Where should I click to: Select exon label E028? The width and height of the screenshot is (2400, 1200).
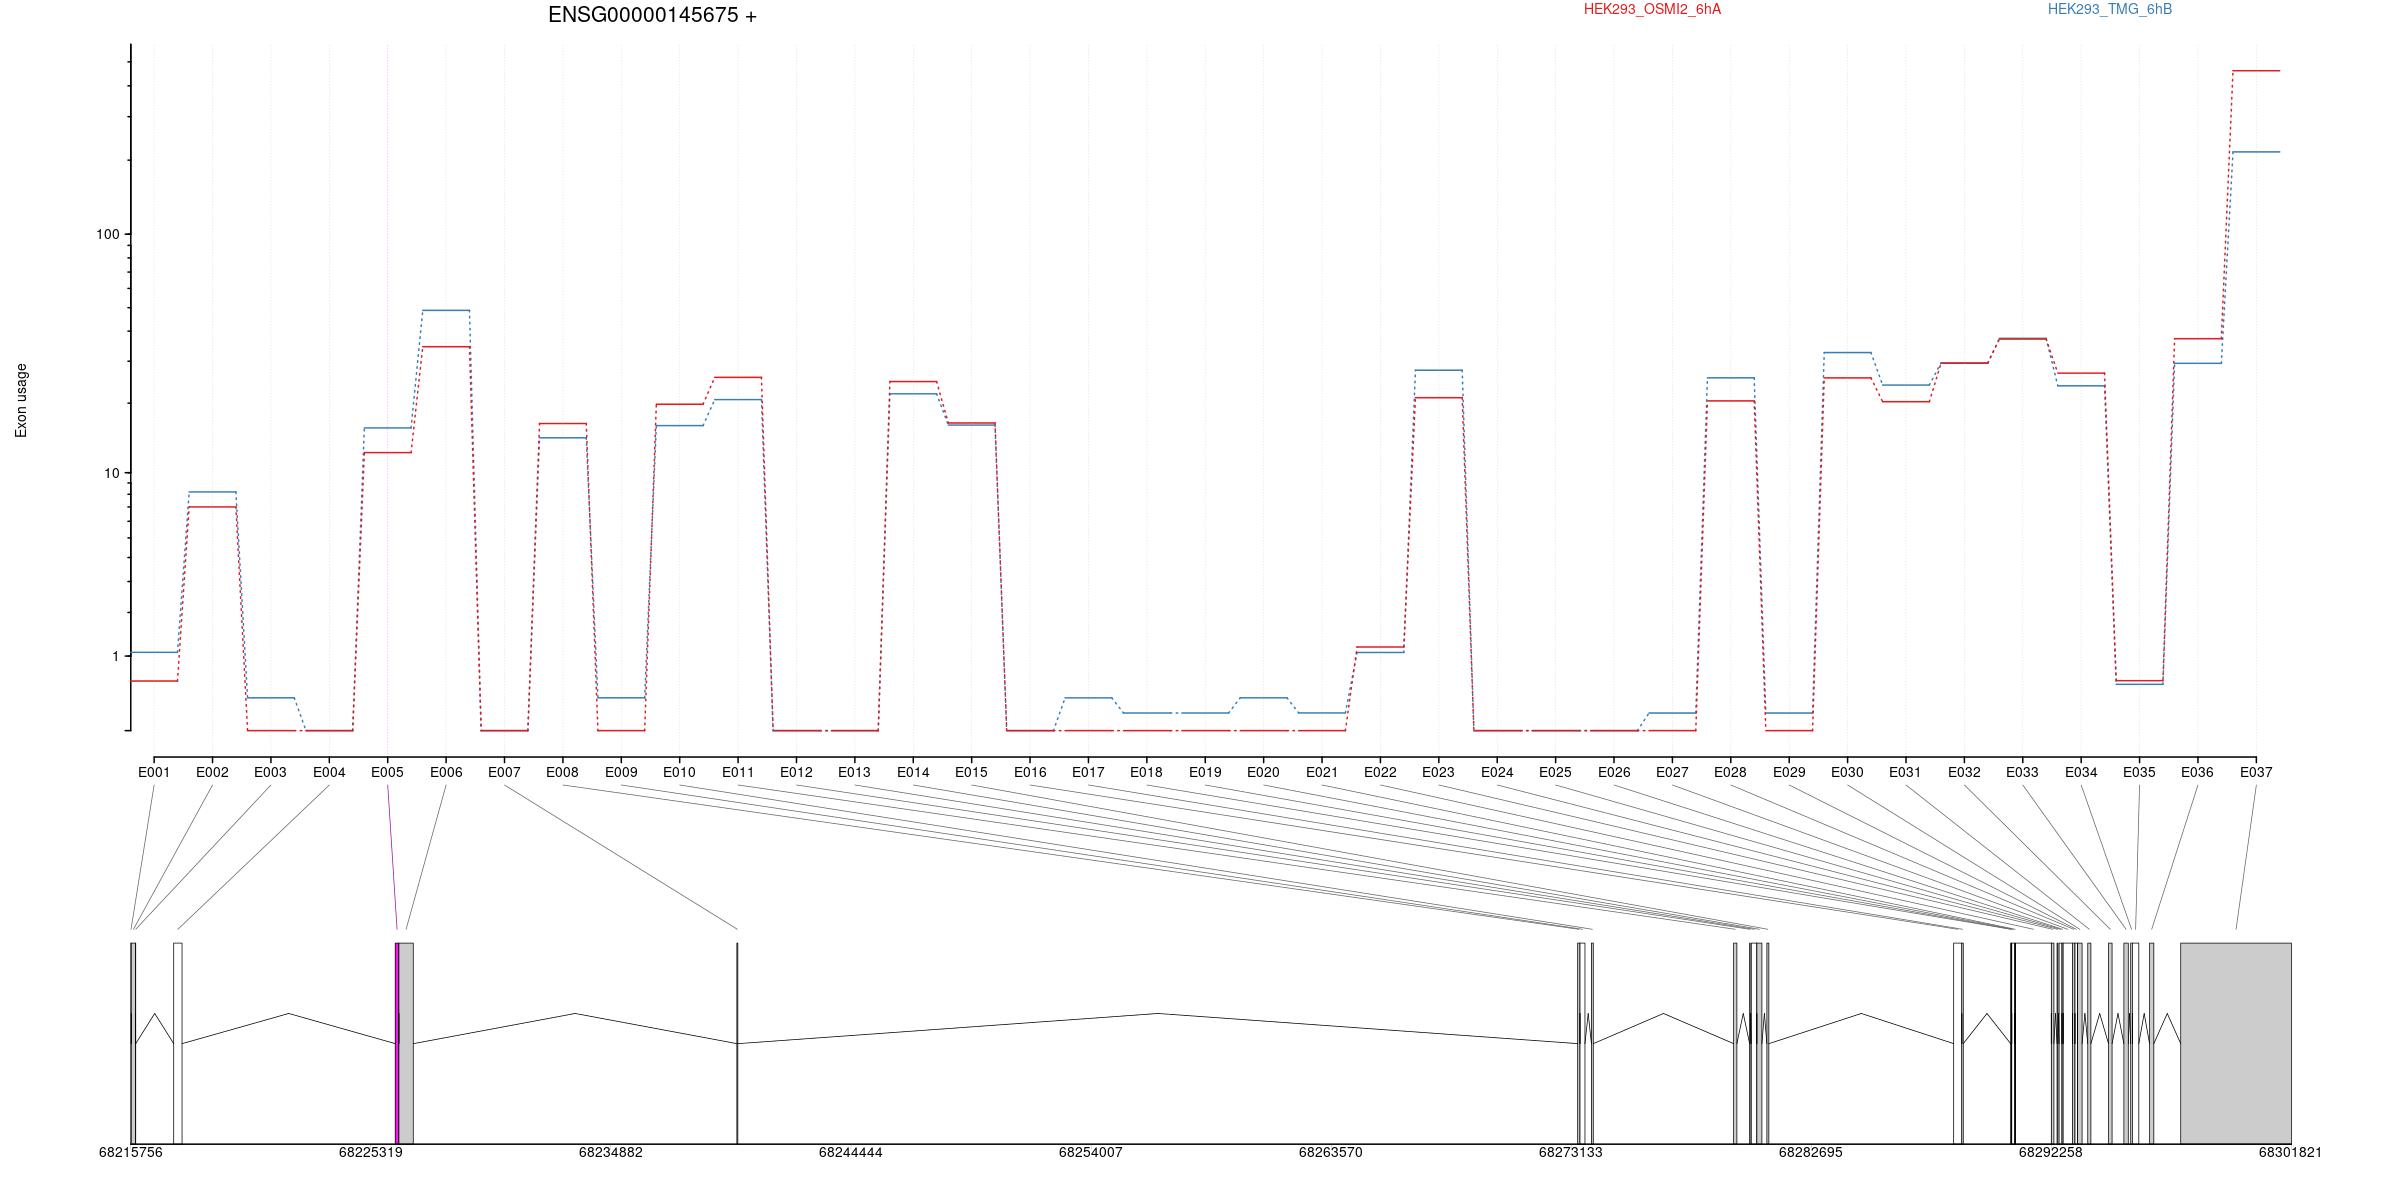pos(1730,773)
